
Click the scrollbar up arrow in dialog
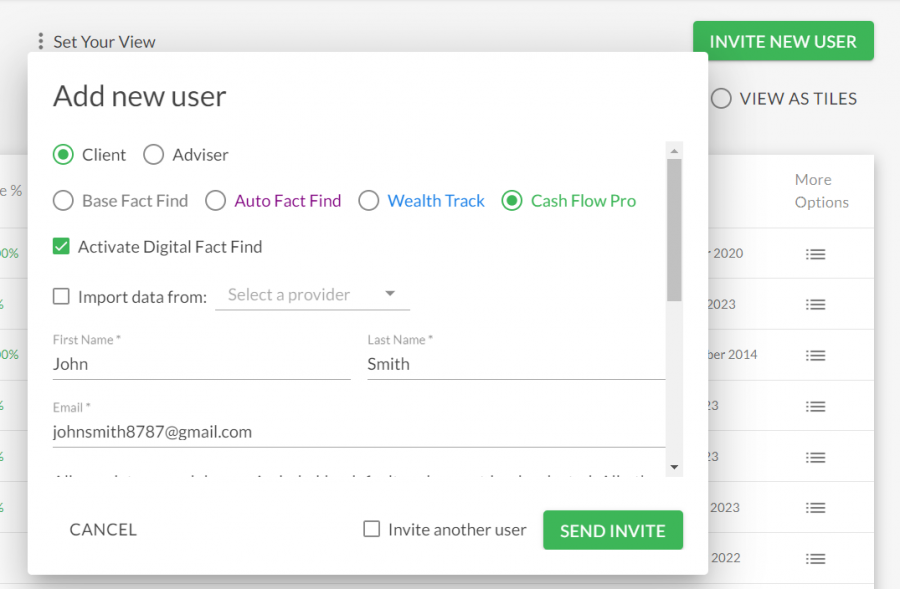pyautogui.click(x=674, y=150)
